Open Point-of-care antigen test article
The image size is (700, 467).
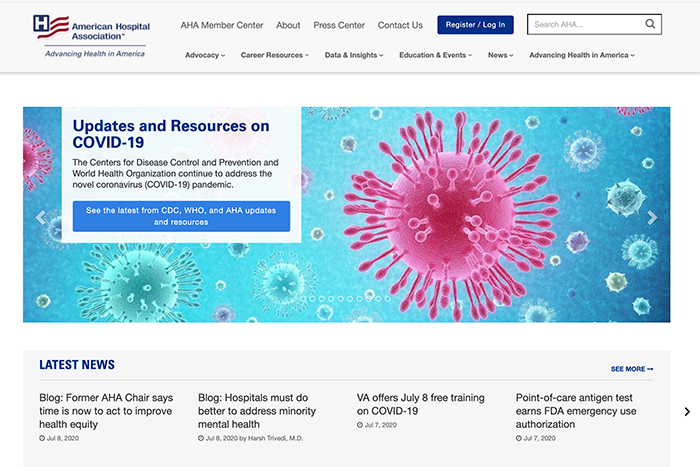576,411
